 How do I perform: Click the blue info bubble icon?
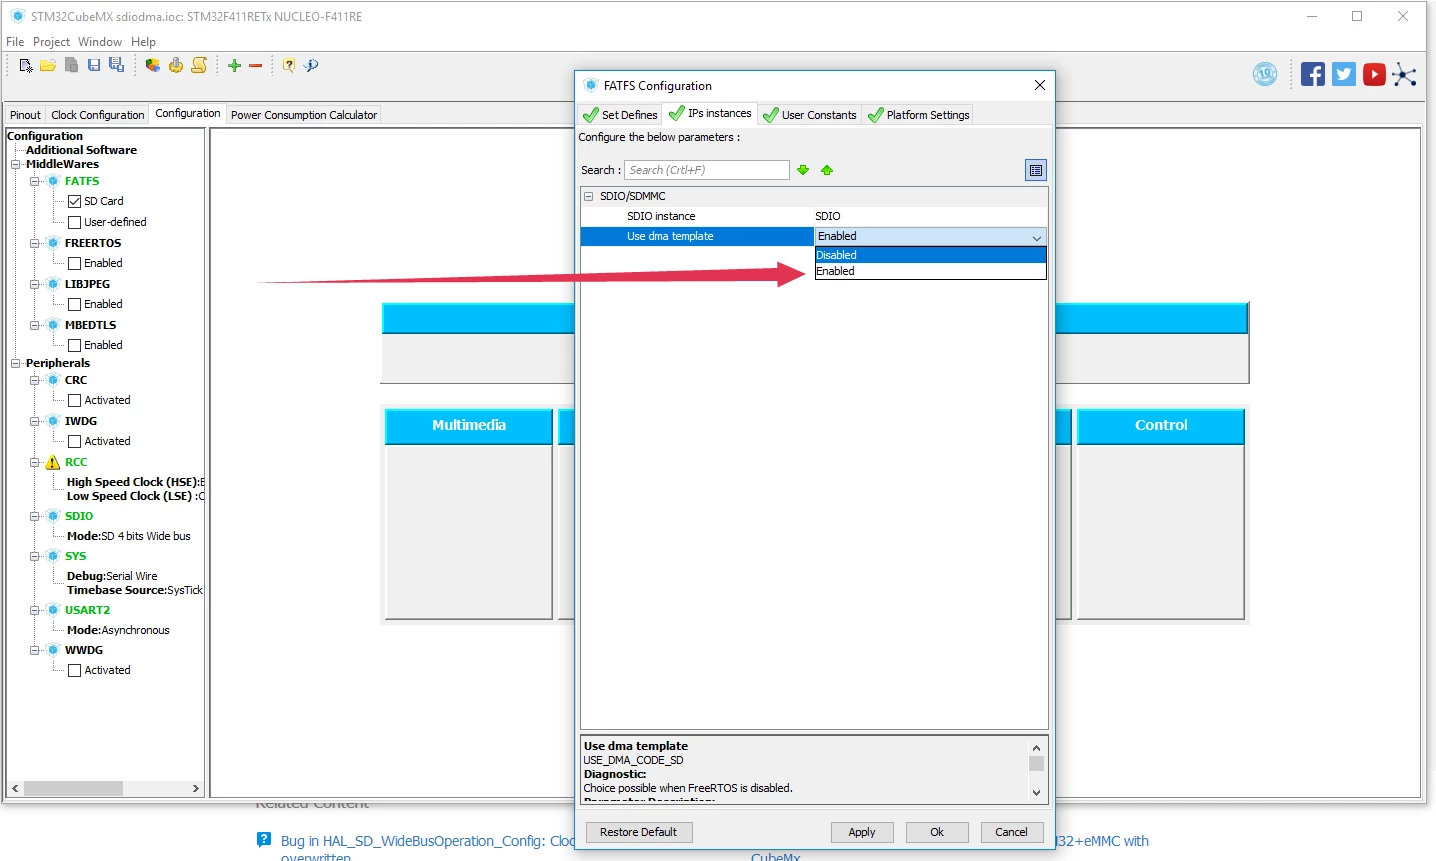[x=311, y=65]
